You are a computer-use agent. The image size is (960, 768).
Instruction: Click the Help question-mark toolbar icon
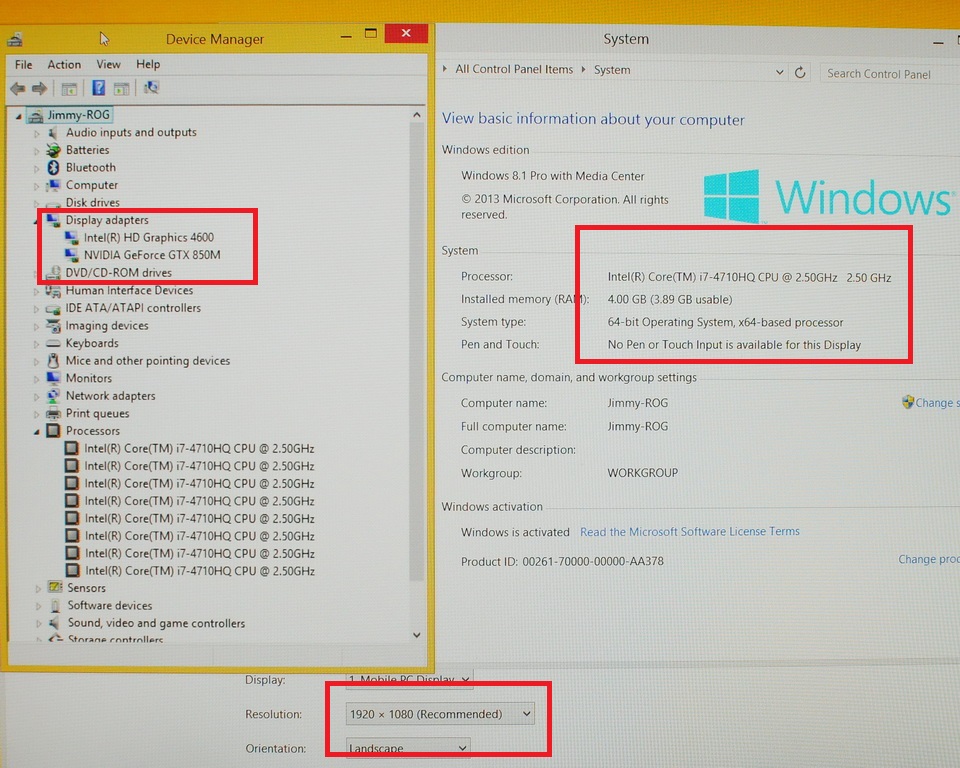tap(99, 88)
